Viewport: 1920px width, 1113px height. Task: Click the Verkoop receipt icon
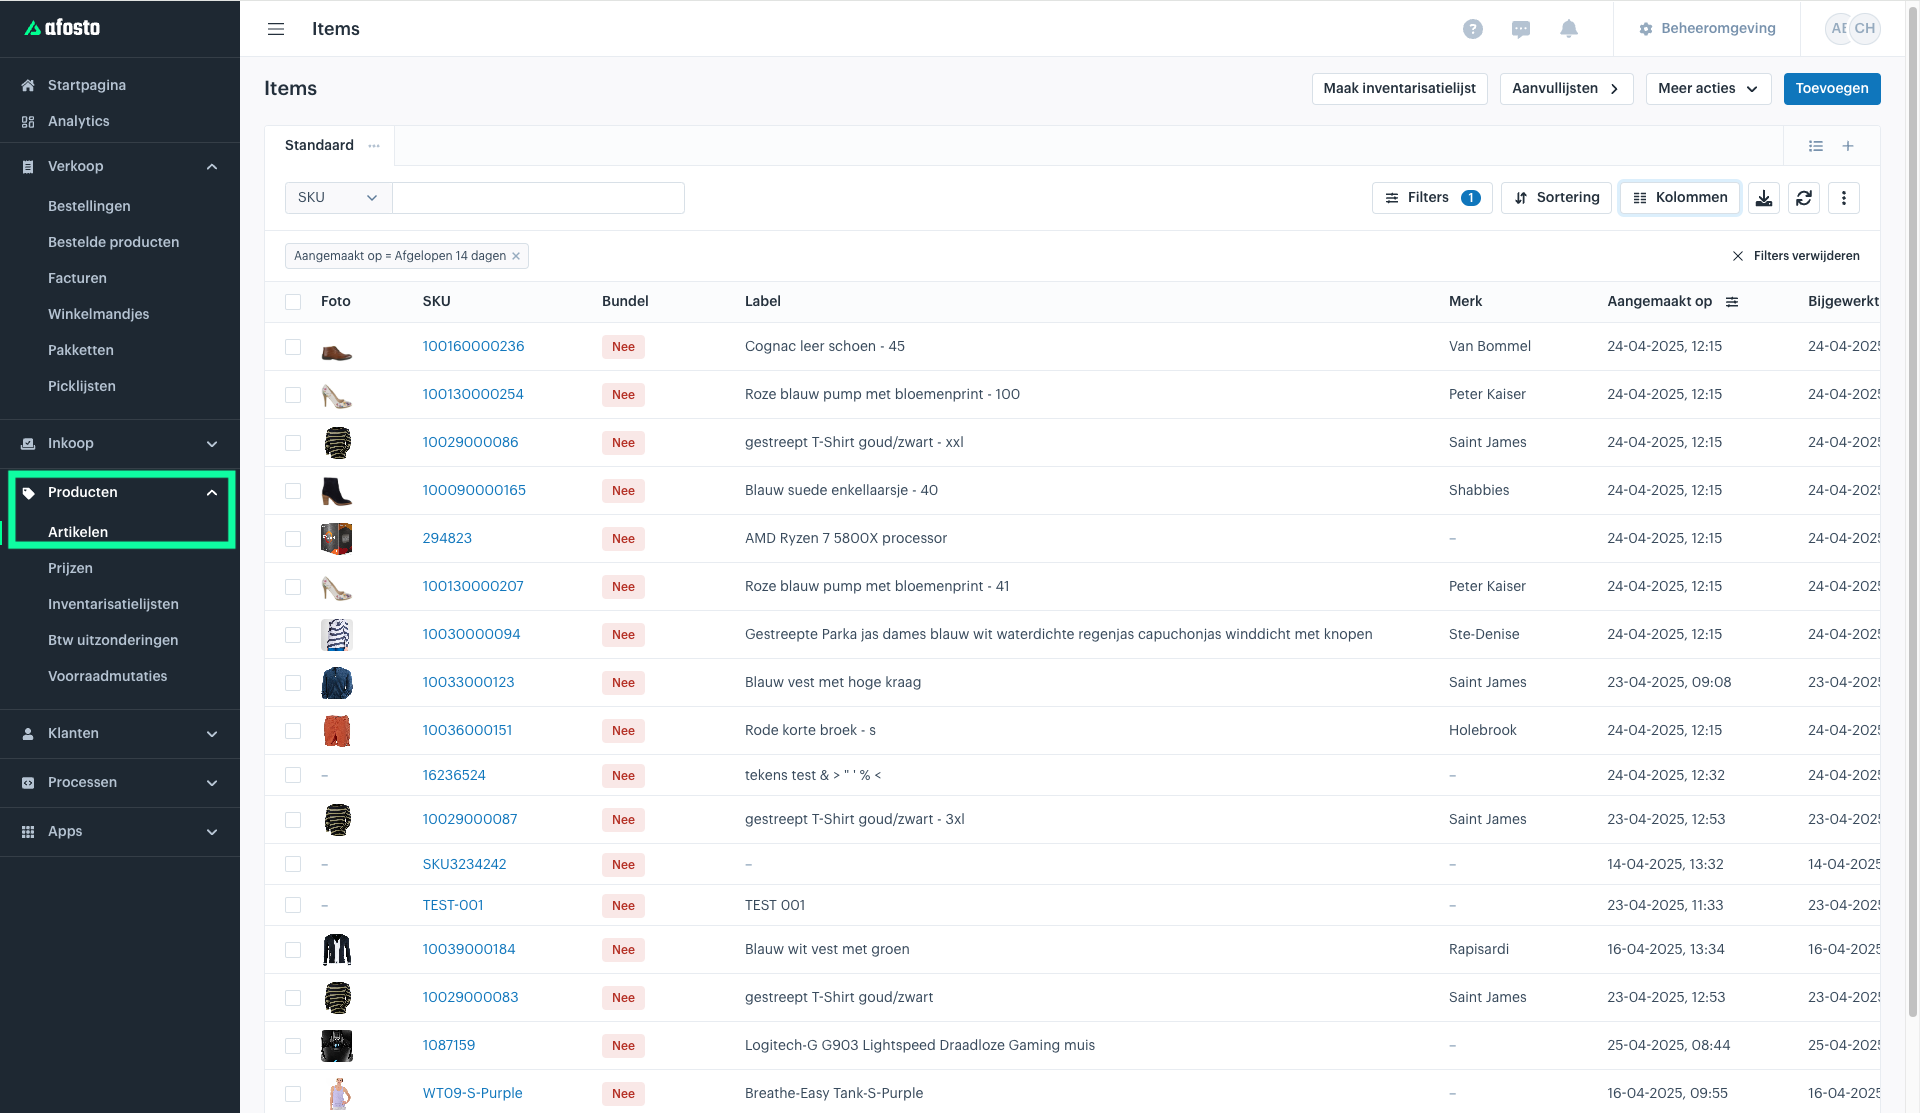tap(28, 166)
